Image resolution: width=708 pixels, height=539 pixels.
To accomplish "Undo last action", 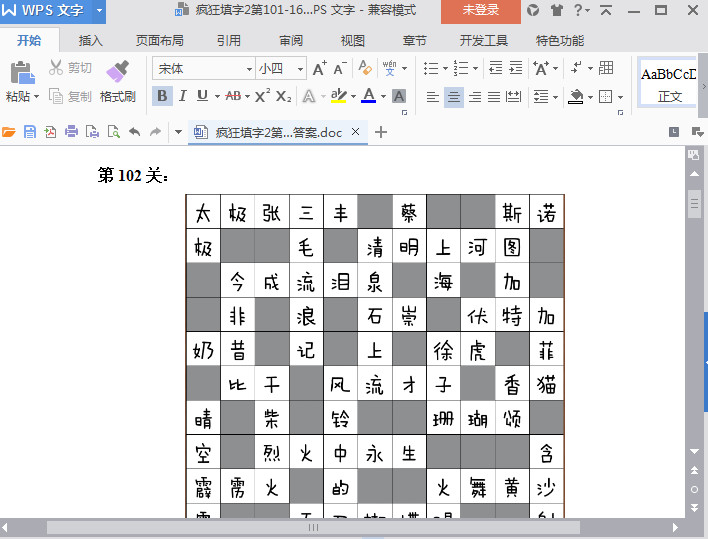I will tap(135, 132).
